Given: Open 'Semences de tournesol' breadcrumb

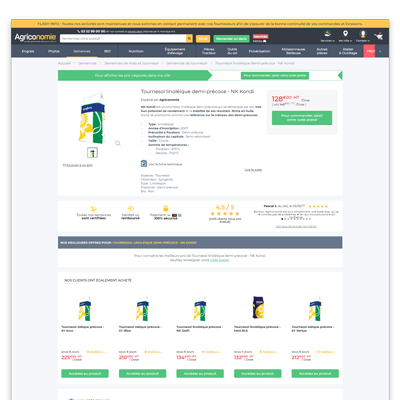Looking at the screenshot, I should pos(187,63).
